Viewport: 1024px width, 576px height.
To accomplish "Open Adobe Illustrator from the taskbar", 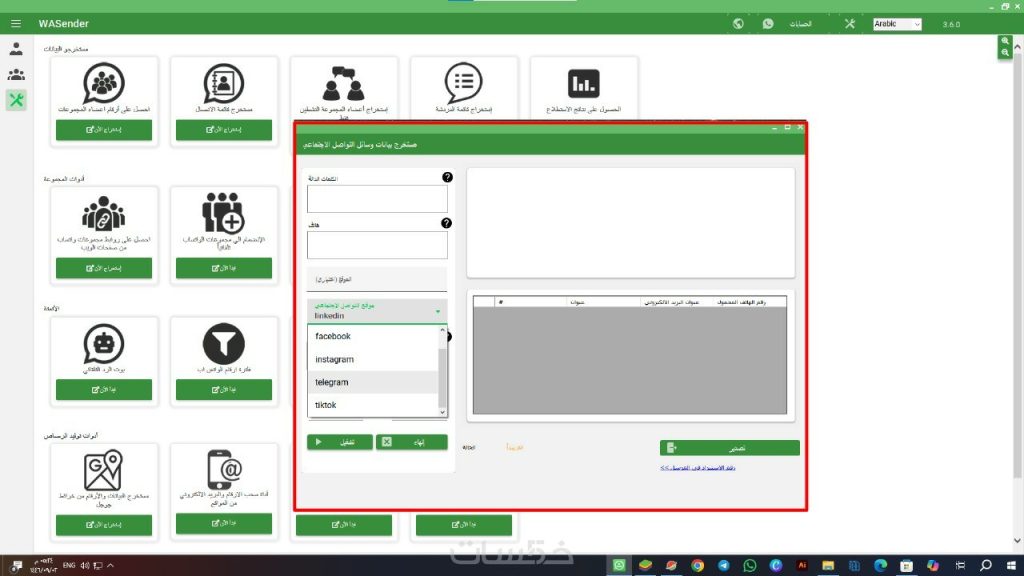I will point(802,566).
